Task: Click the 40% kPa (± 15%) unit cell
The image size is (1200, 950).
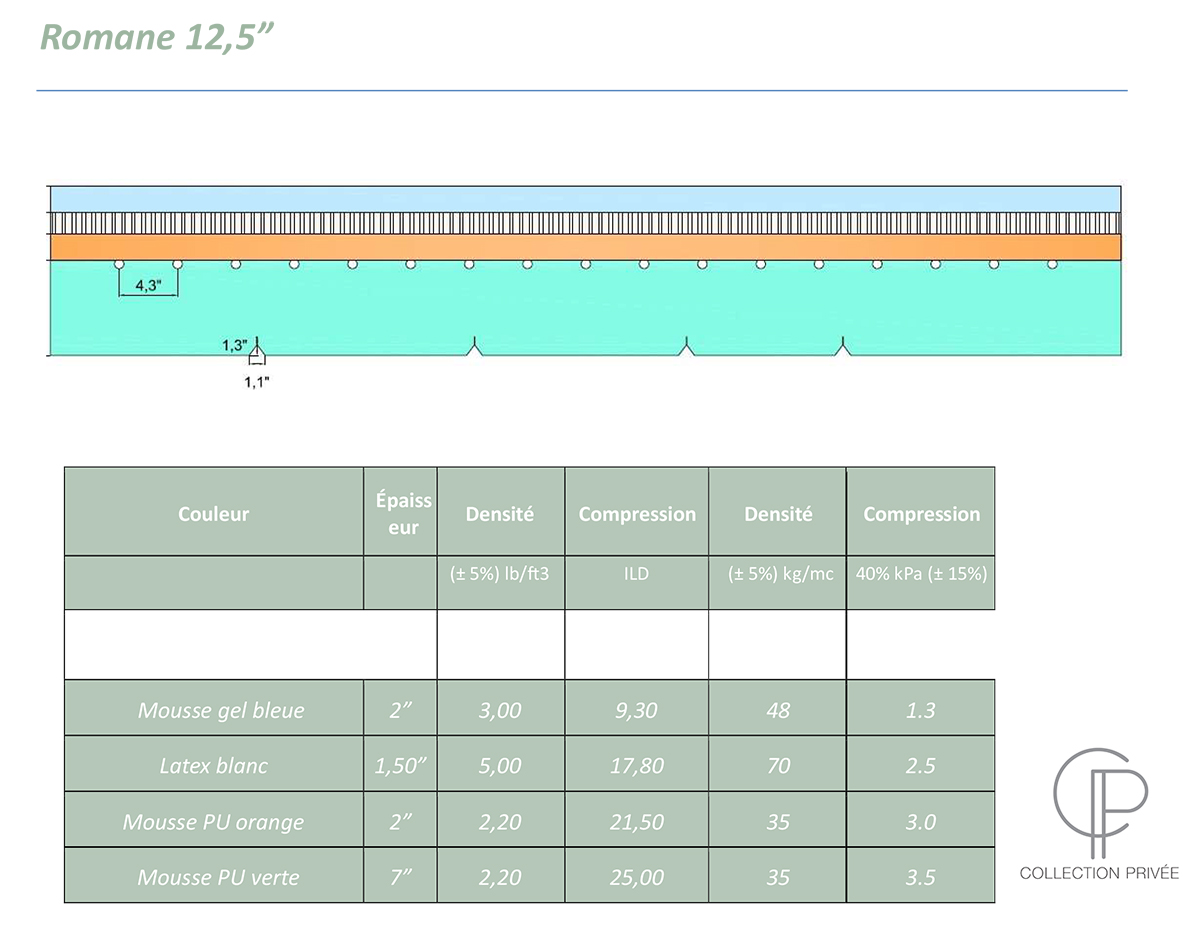Action: click(921, 574)
